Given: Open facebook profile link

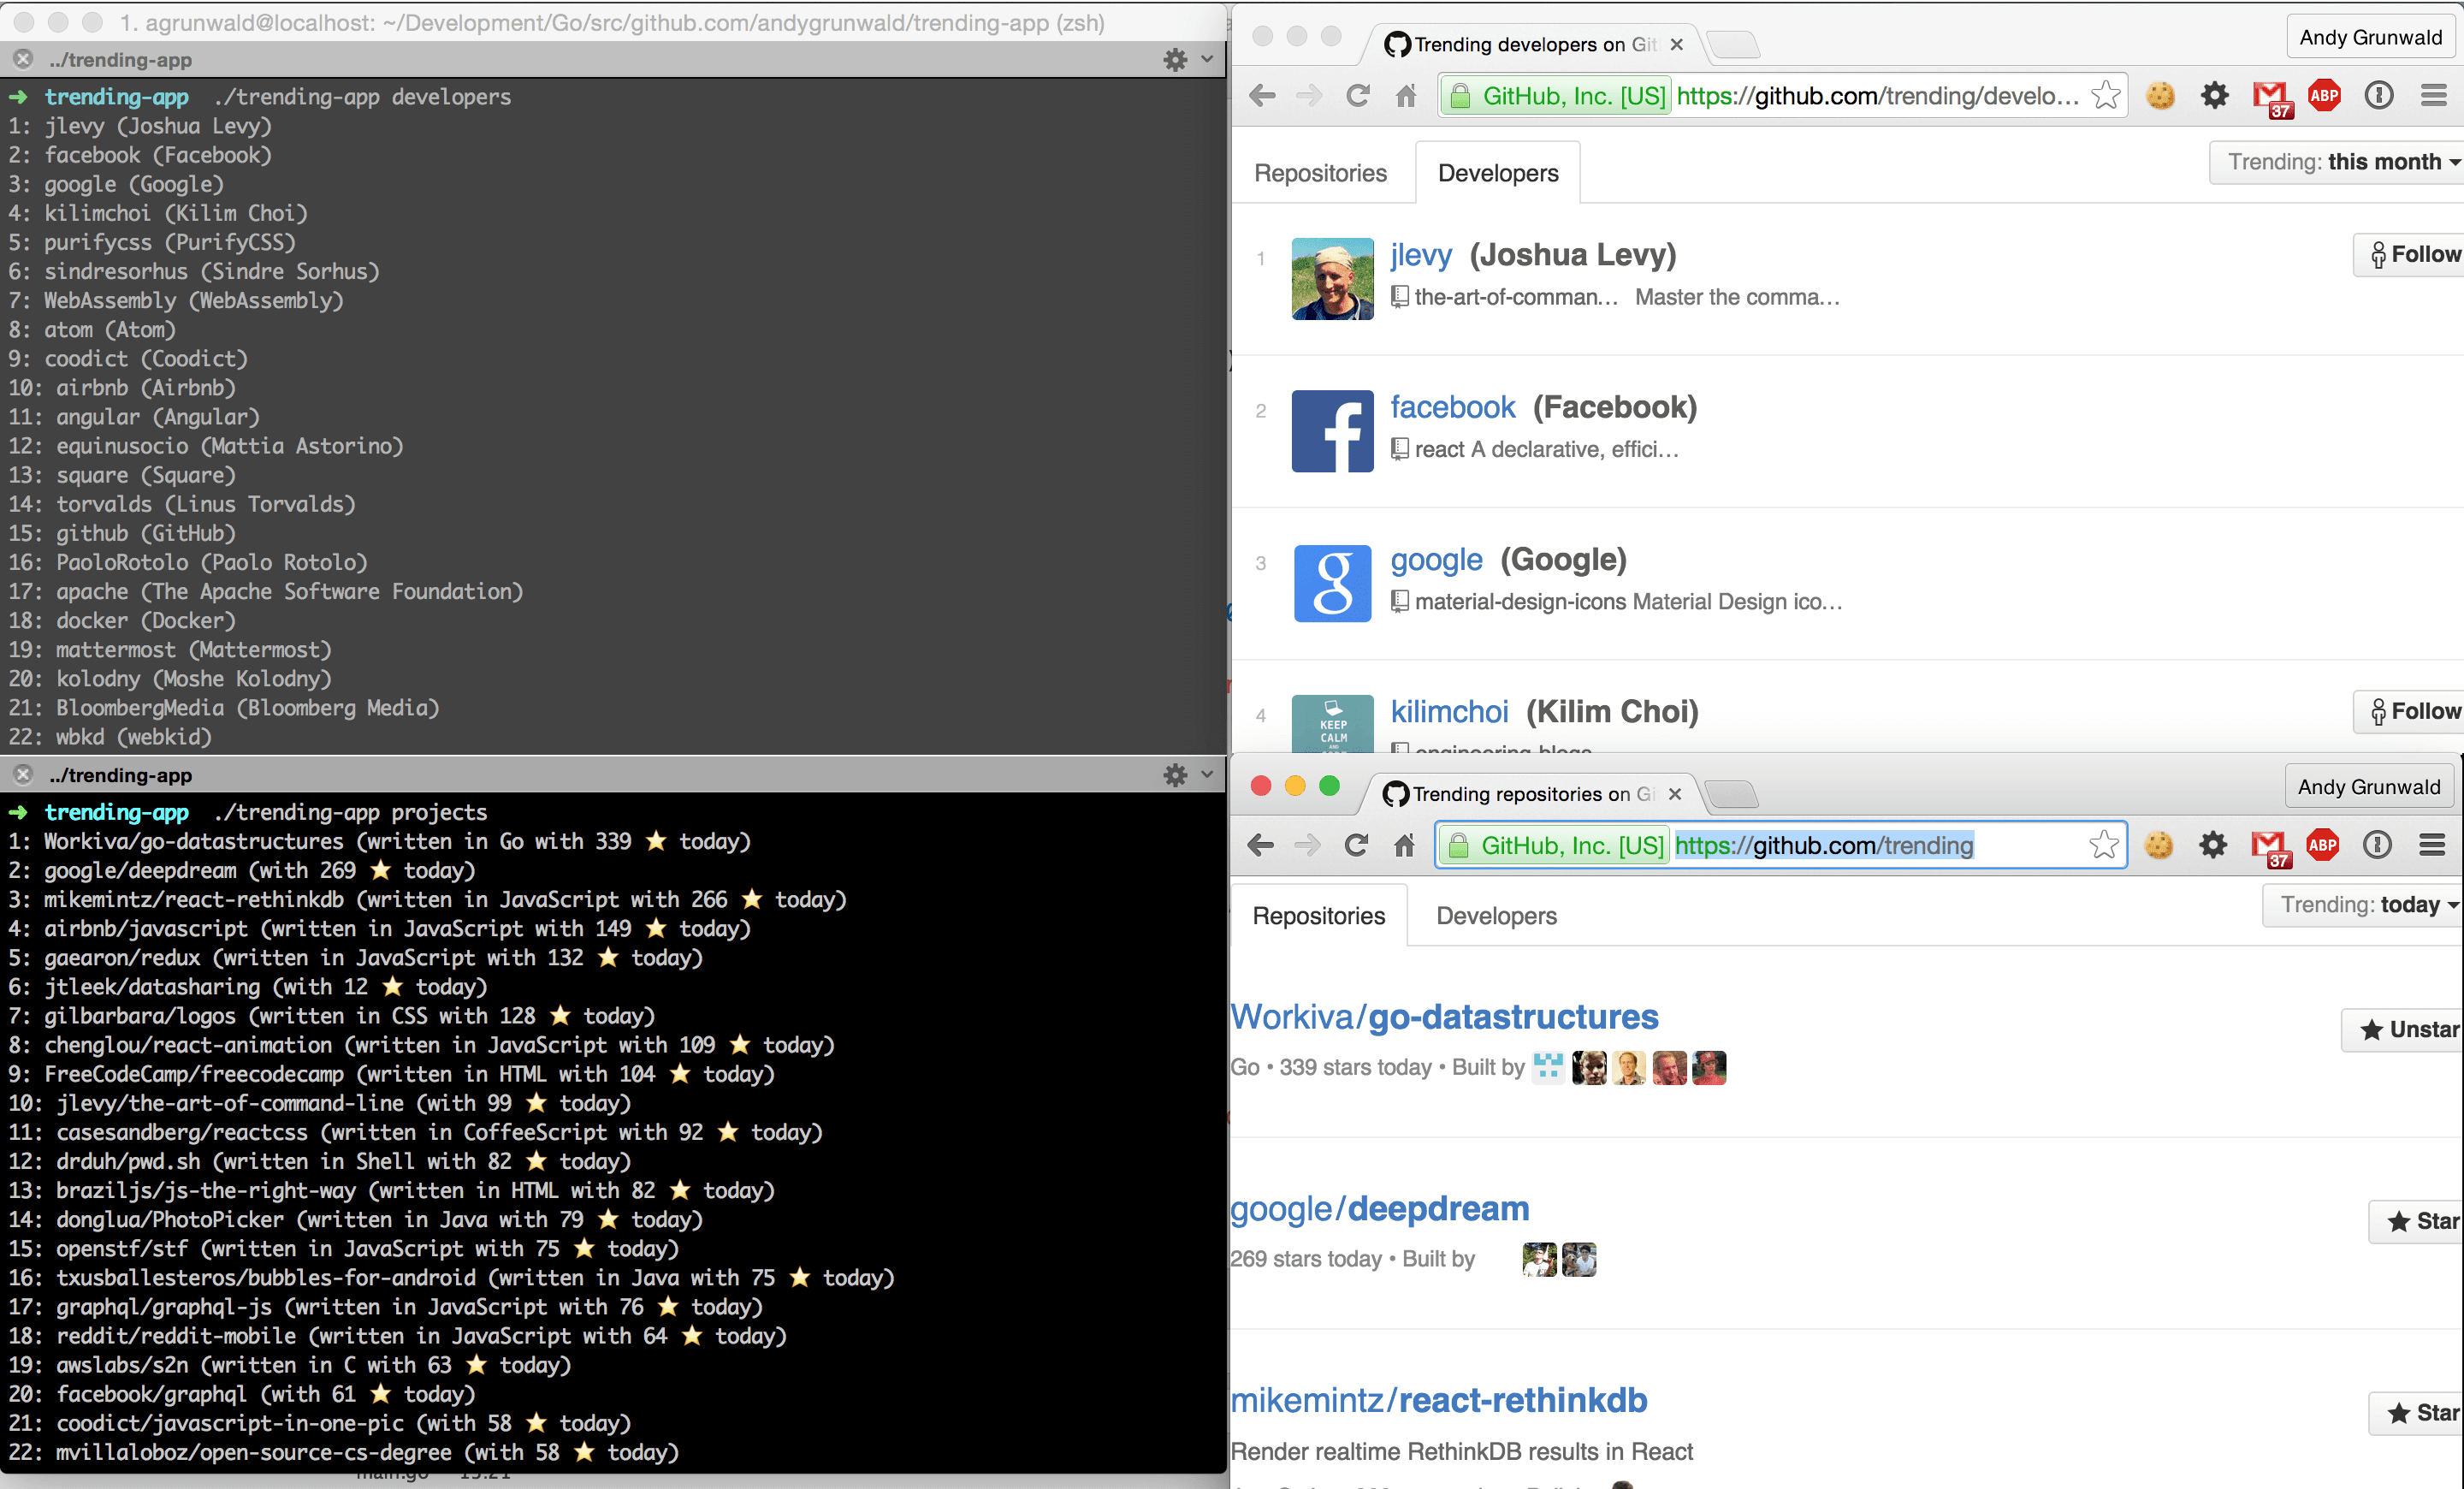Looking at the screenshot, I should [x=1453, y=407].
